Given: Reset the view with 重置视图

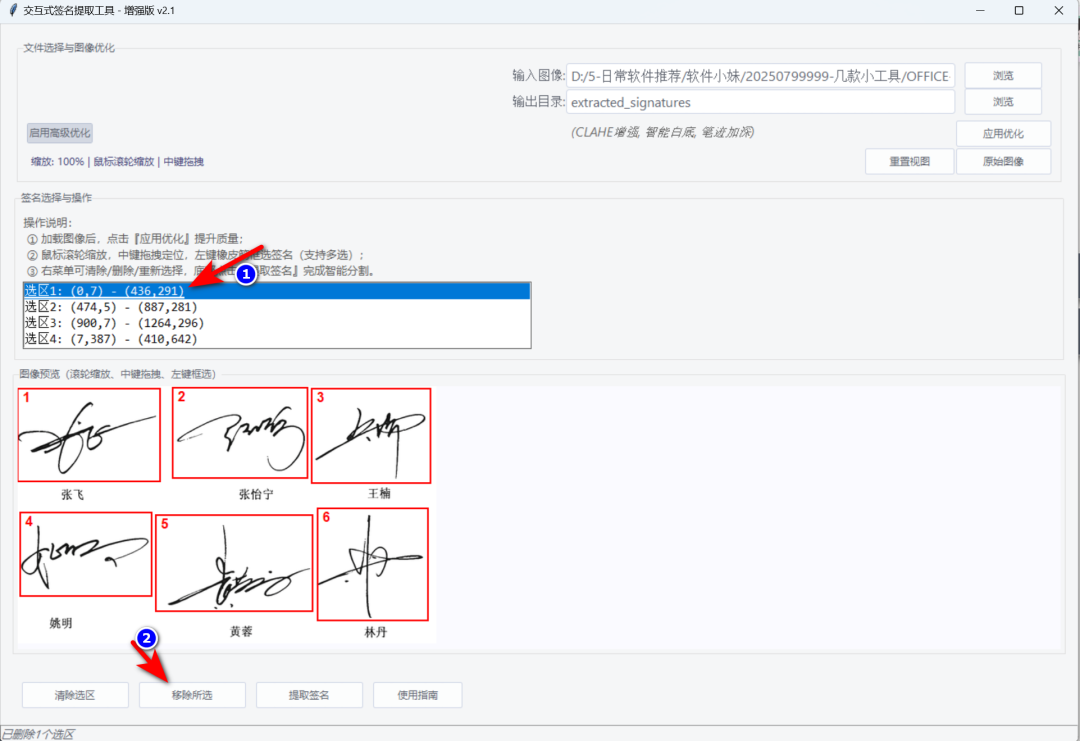Looking at the screenshot, I should (909, 161).
